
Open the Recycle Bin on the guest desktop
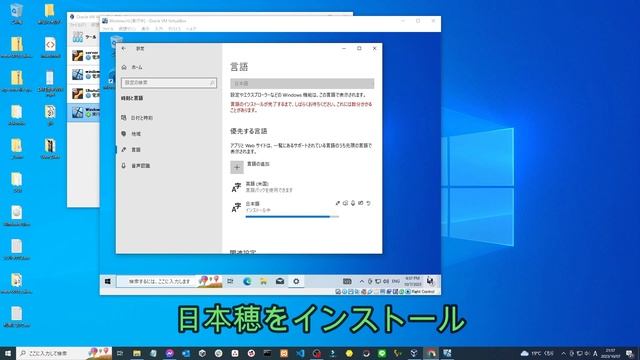[x=116, y=42]
